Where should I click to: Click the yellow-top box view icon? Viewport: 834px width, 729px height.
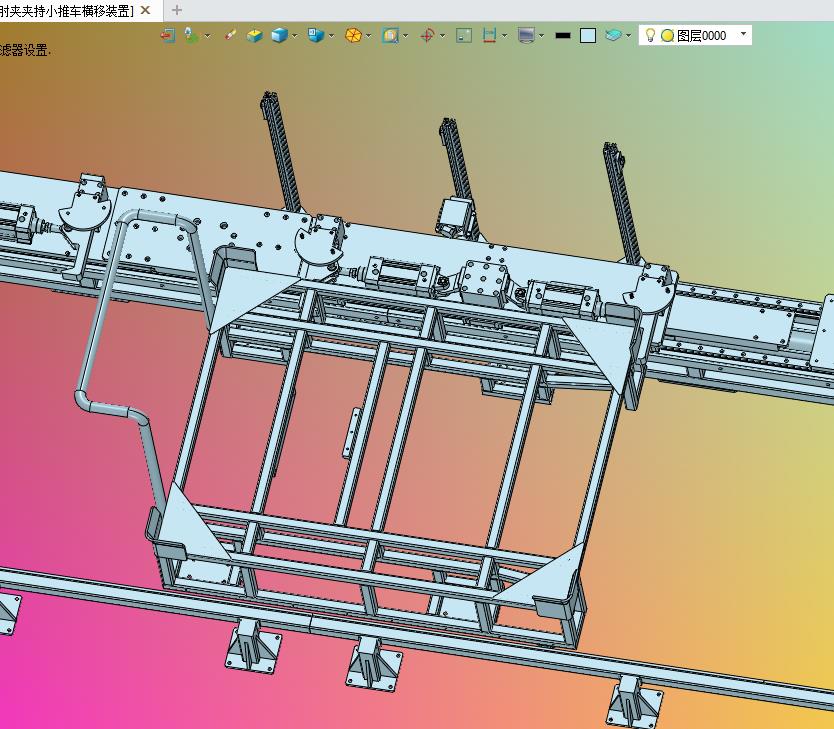[x=255, y=36]
